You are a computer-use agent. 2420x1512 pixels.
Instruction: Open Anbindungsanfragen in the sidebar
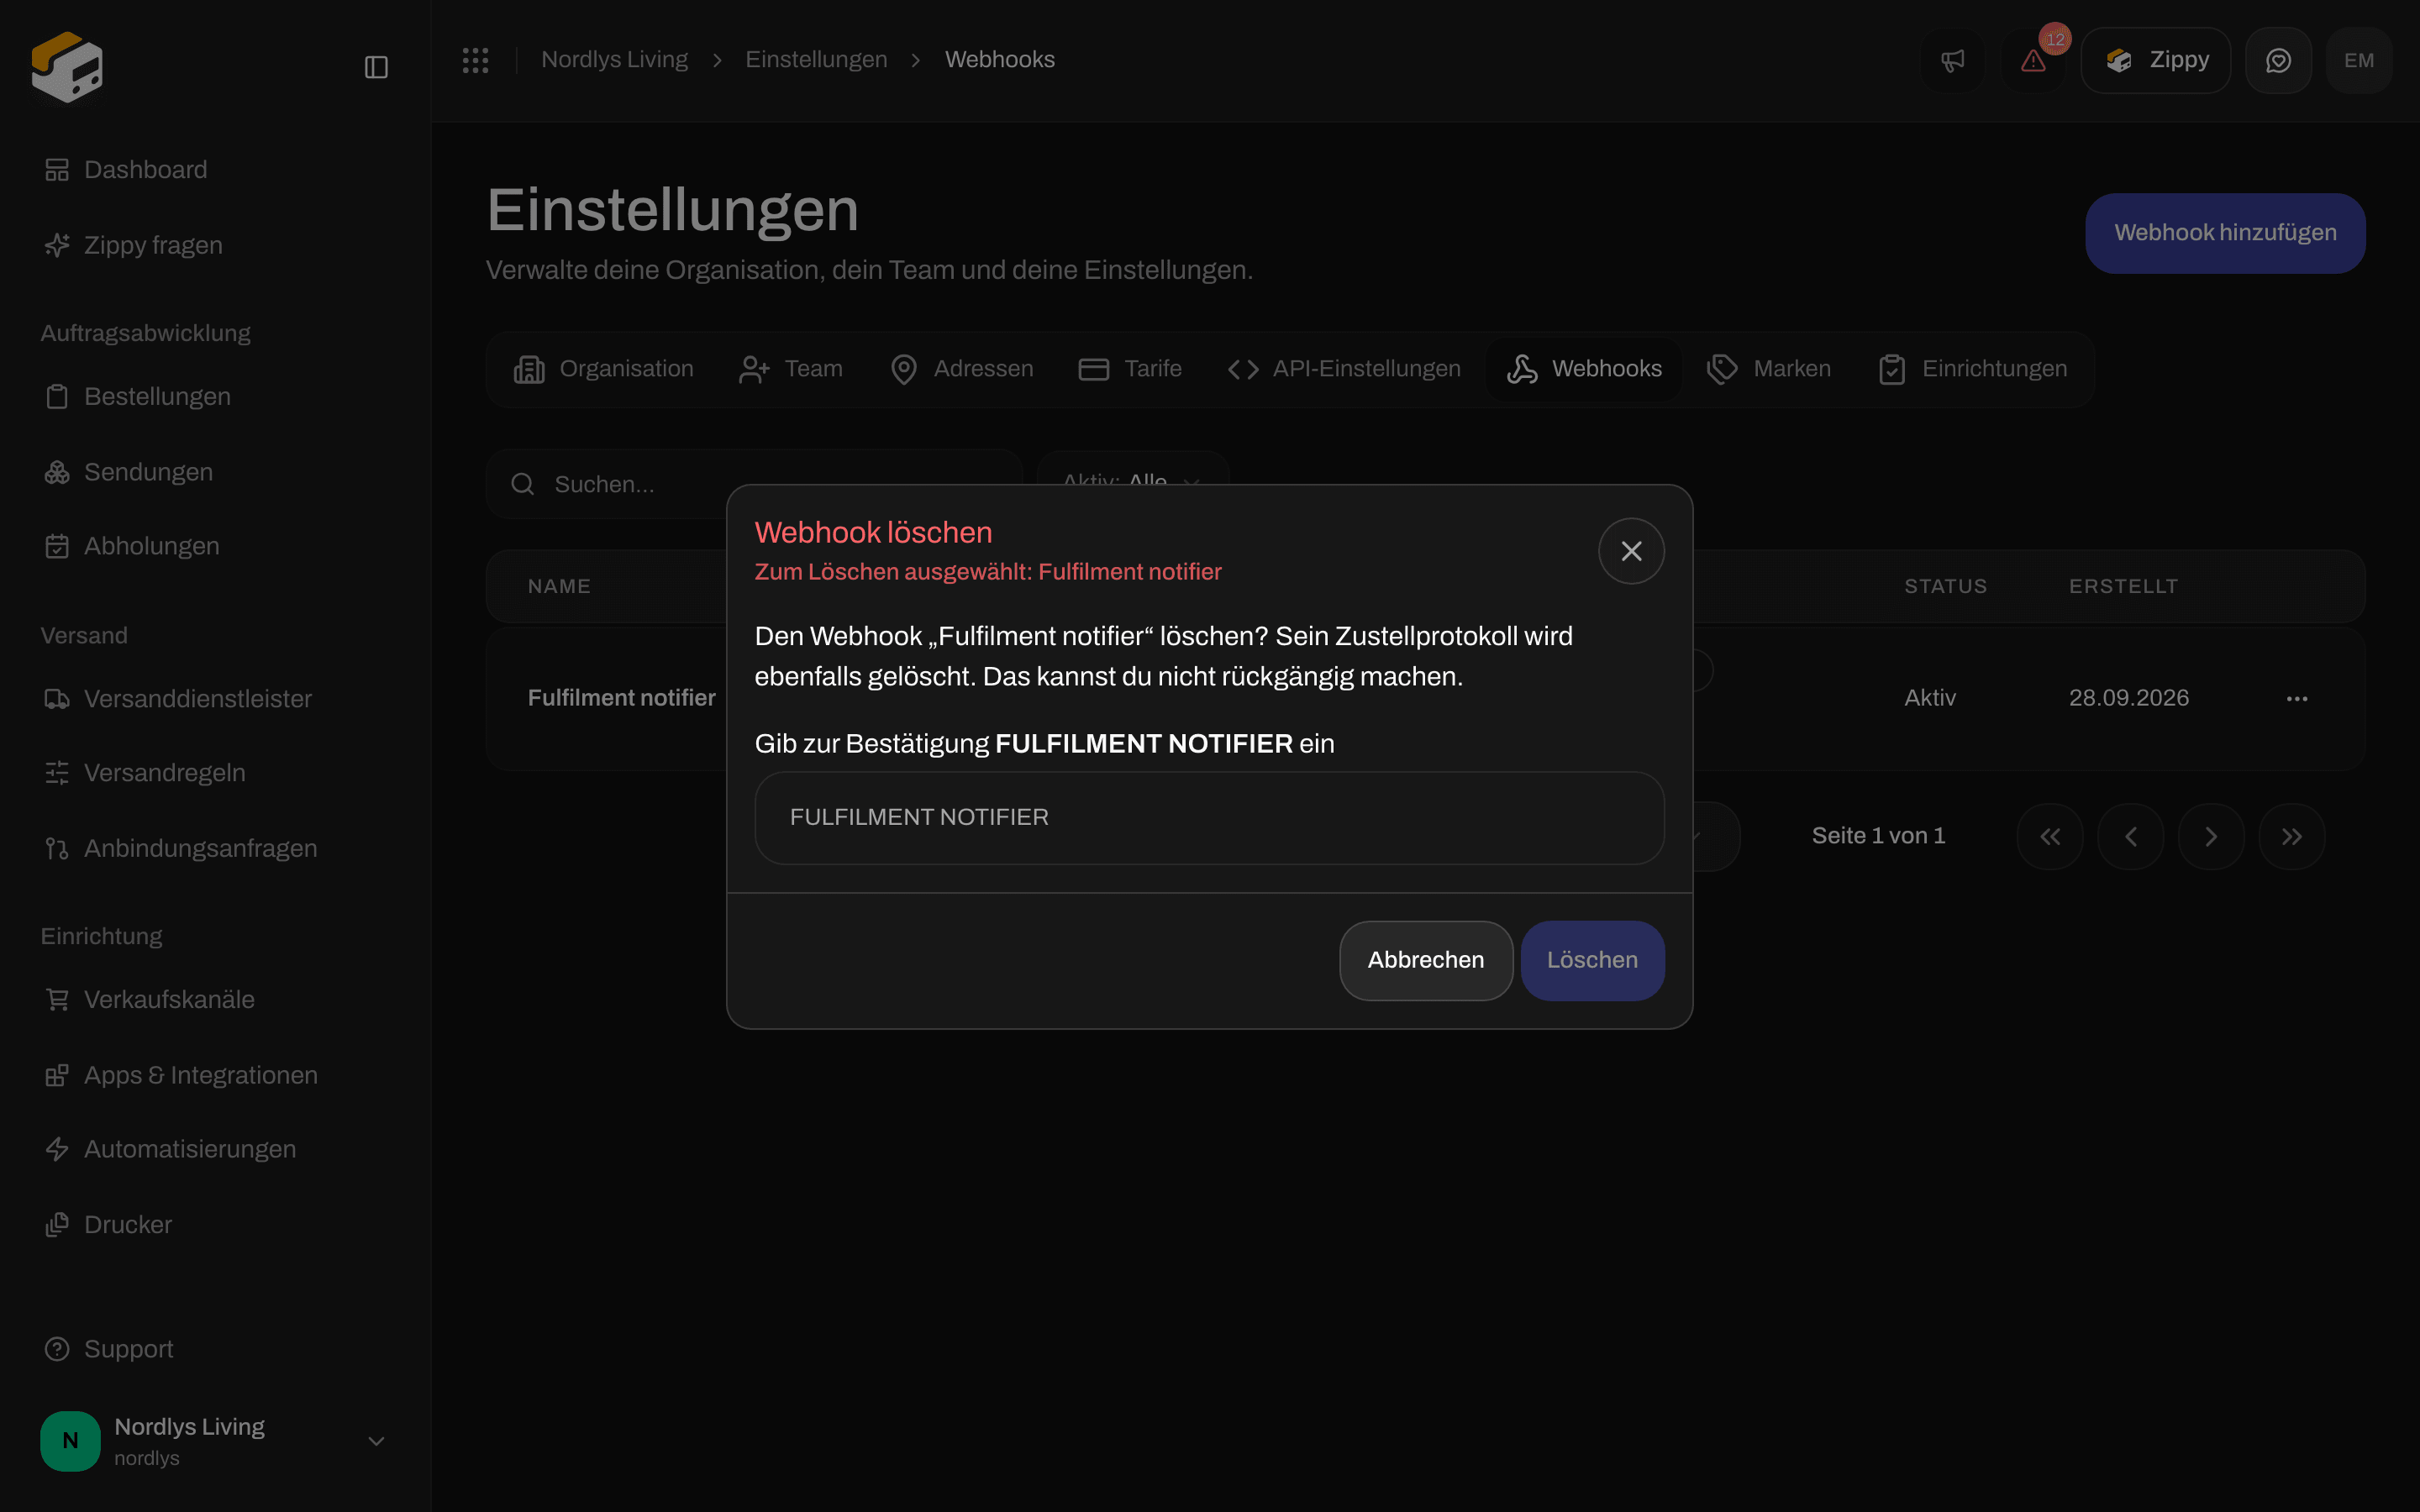pos(216,848)
